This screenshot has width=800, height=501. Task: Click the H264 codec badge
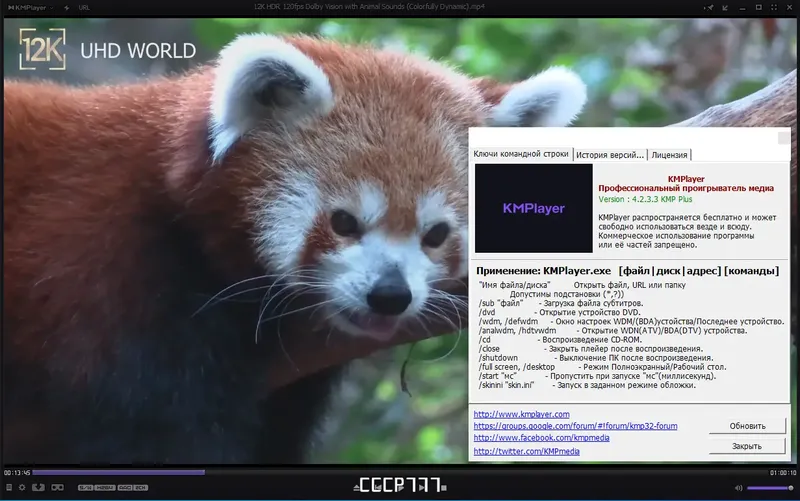click(105, 488)
